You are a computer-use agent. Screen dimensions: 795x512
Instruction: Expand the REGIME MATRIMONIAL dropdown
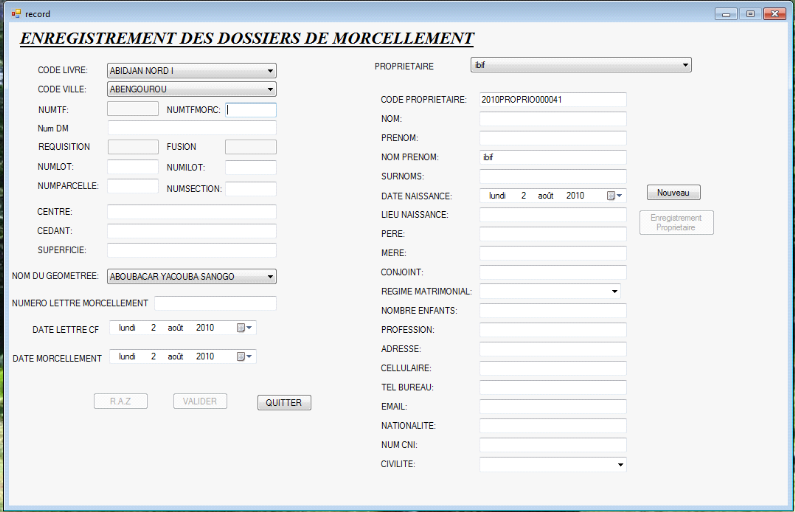coord(615,291)
